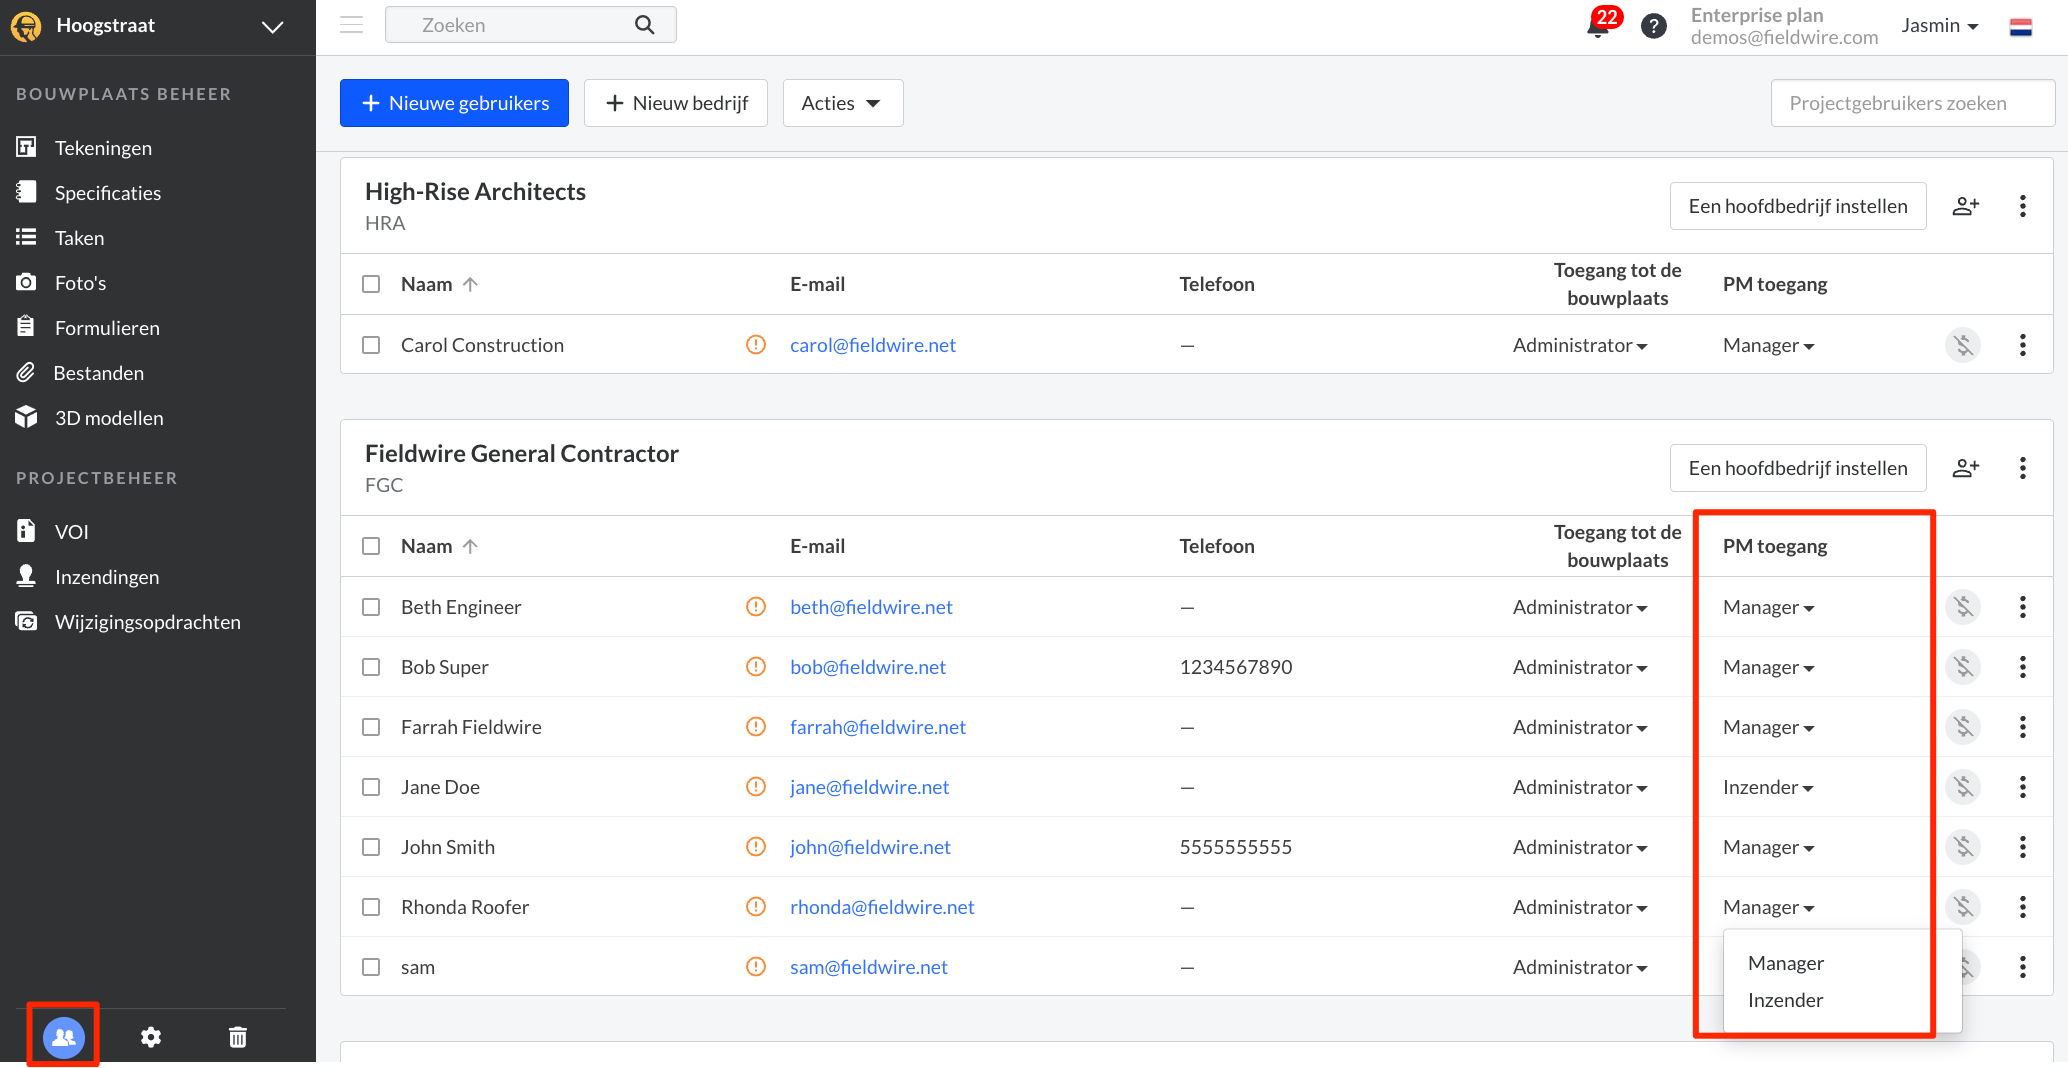
Task: Choose Inzender in the open PM dropdown
Action: (x=1786, y=1000)
